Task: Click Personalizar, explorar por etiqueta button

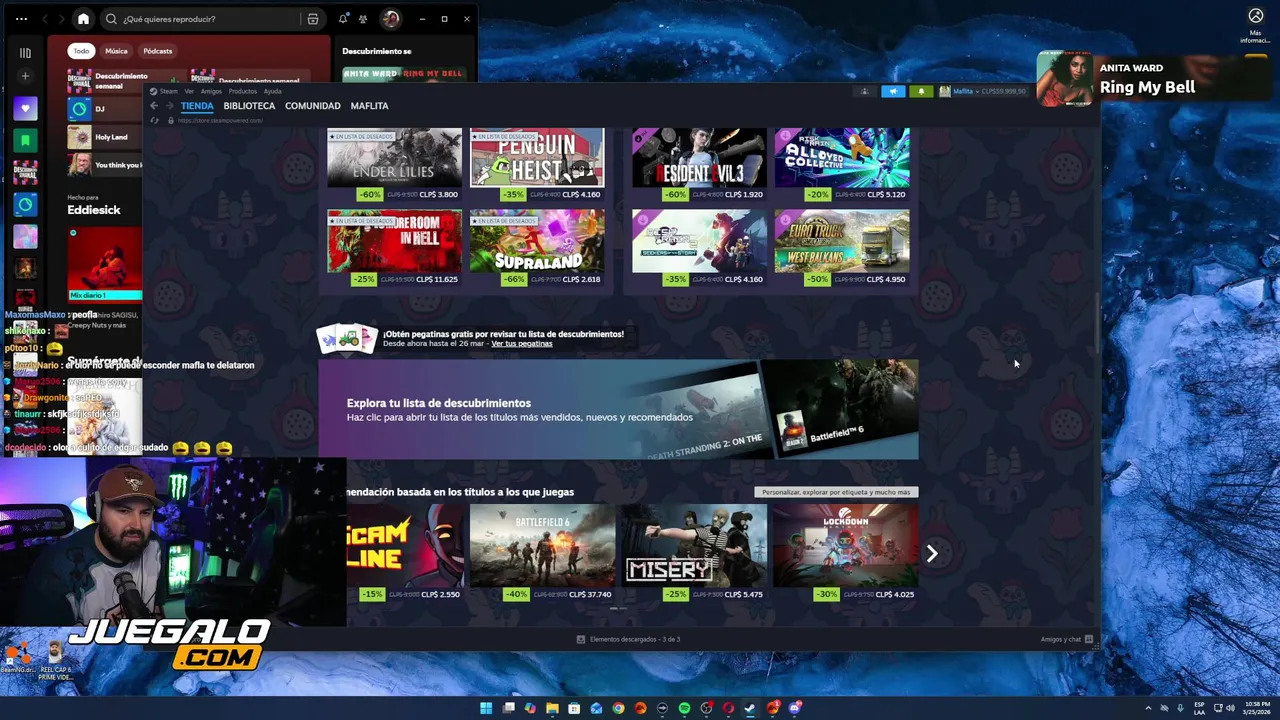Action: coord(836,492)
